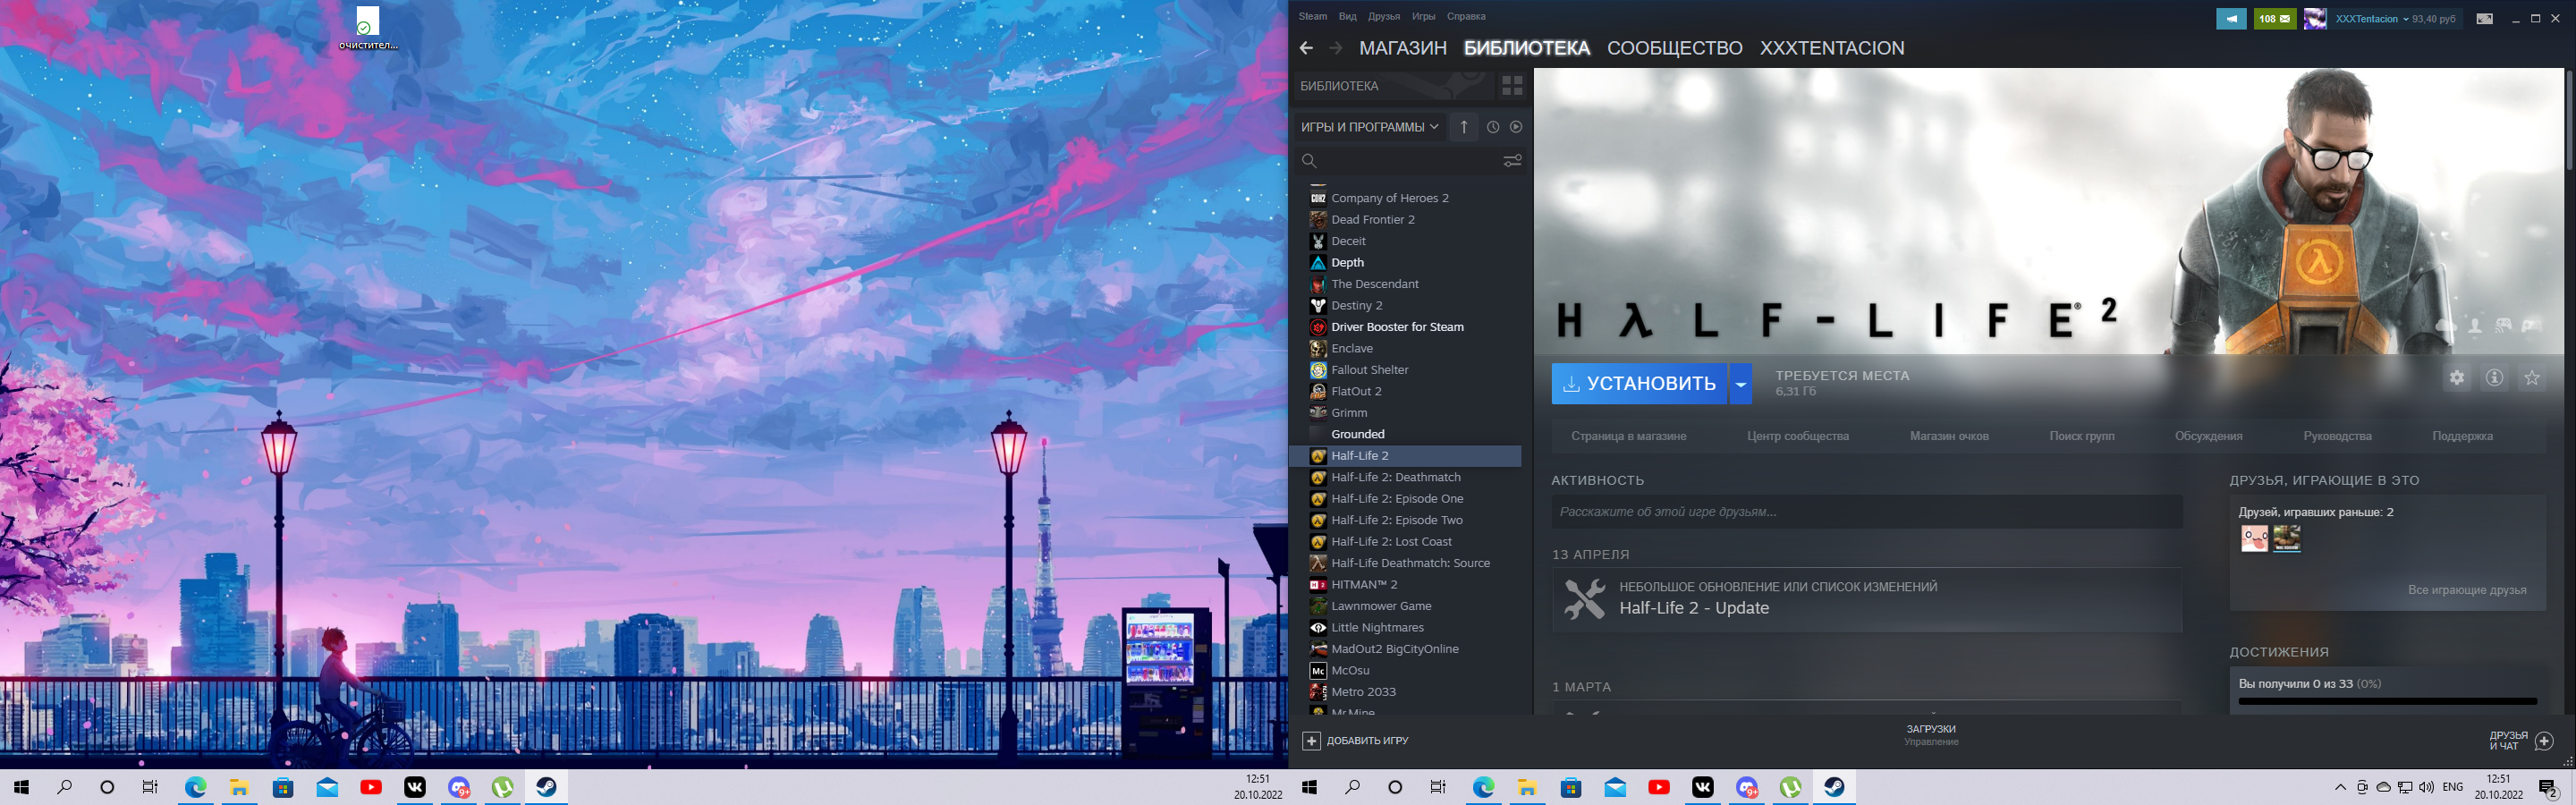
Task: Open the Игры menu
Action: (x=1423, y=17)
